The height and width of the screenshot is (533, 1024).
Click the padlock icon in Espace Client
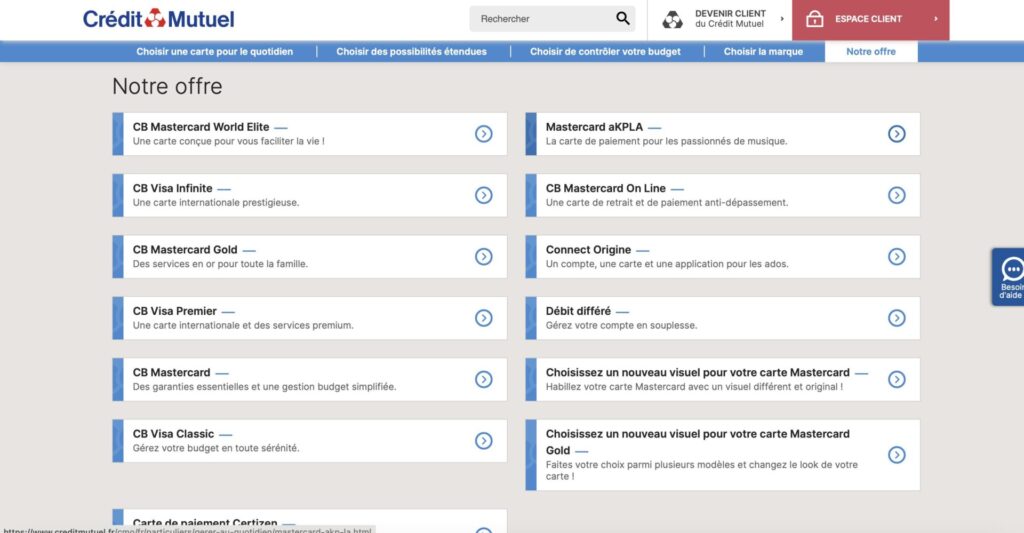[814, 19]
